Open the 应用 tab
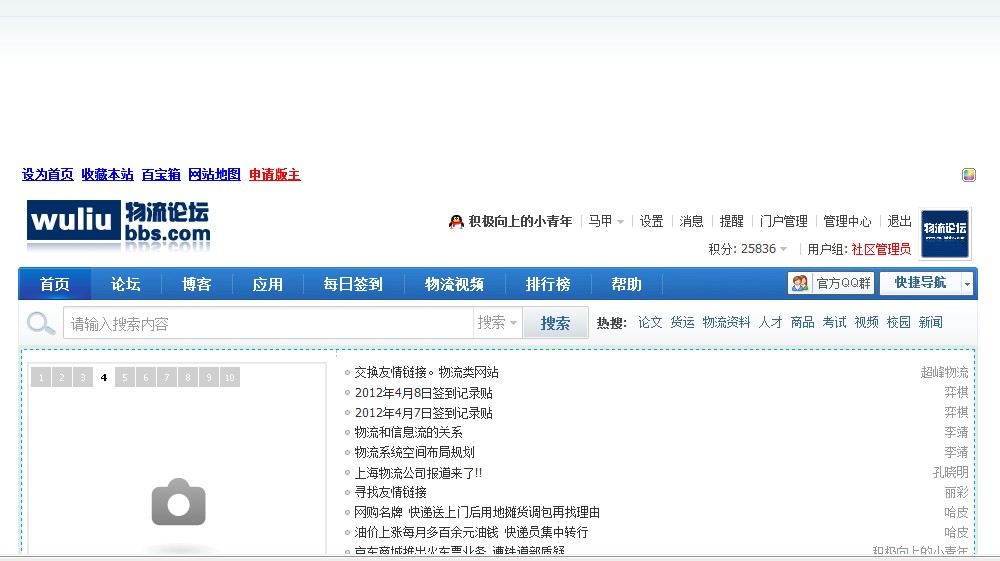The image size is (1000, 561). pyautogui.click(x=267, y=284)
